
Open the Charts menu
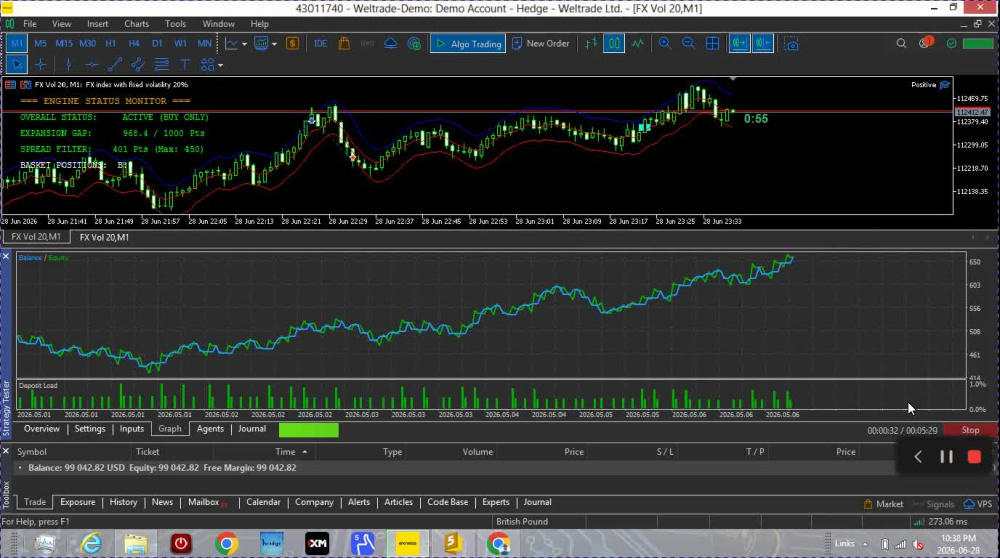(x=136, y=24)
